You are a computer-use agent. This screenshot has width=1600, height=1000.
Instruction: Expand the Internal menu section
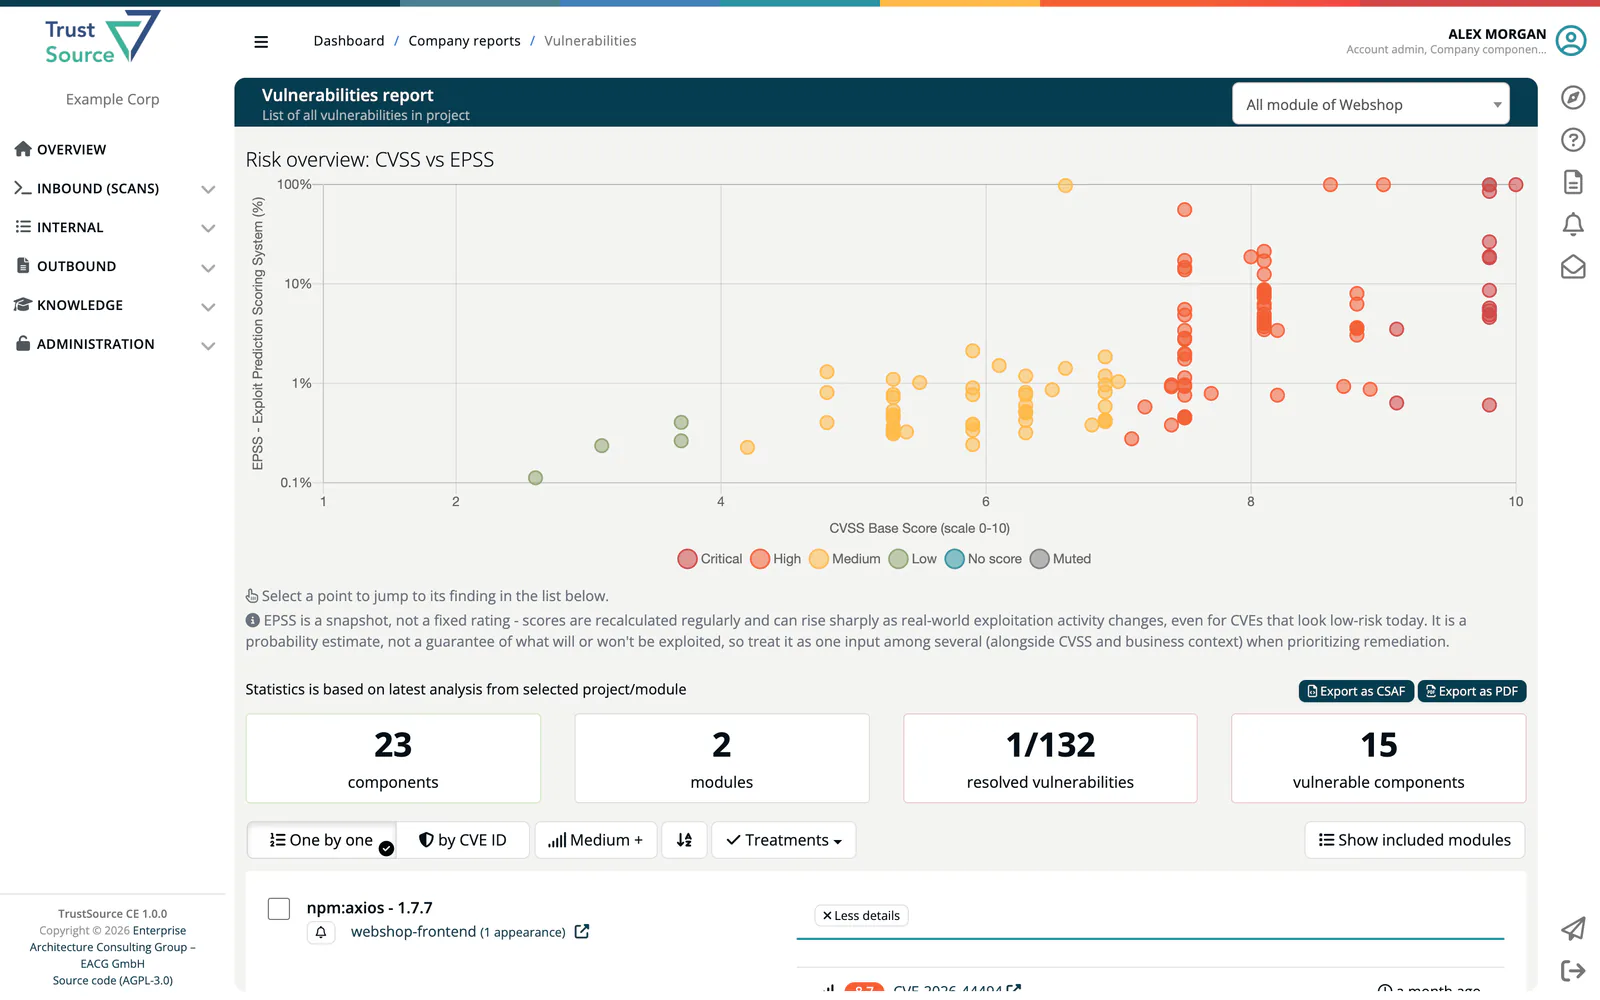(x=115, y=228)
